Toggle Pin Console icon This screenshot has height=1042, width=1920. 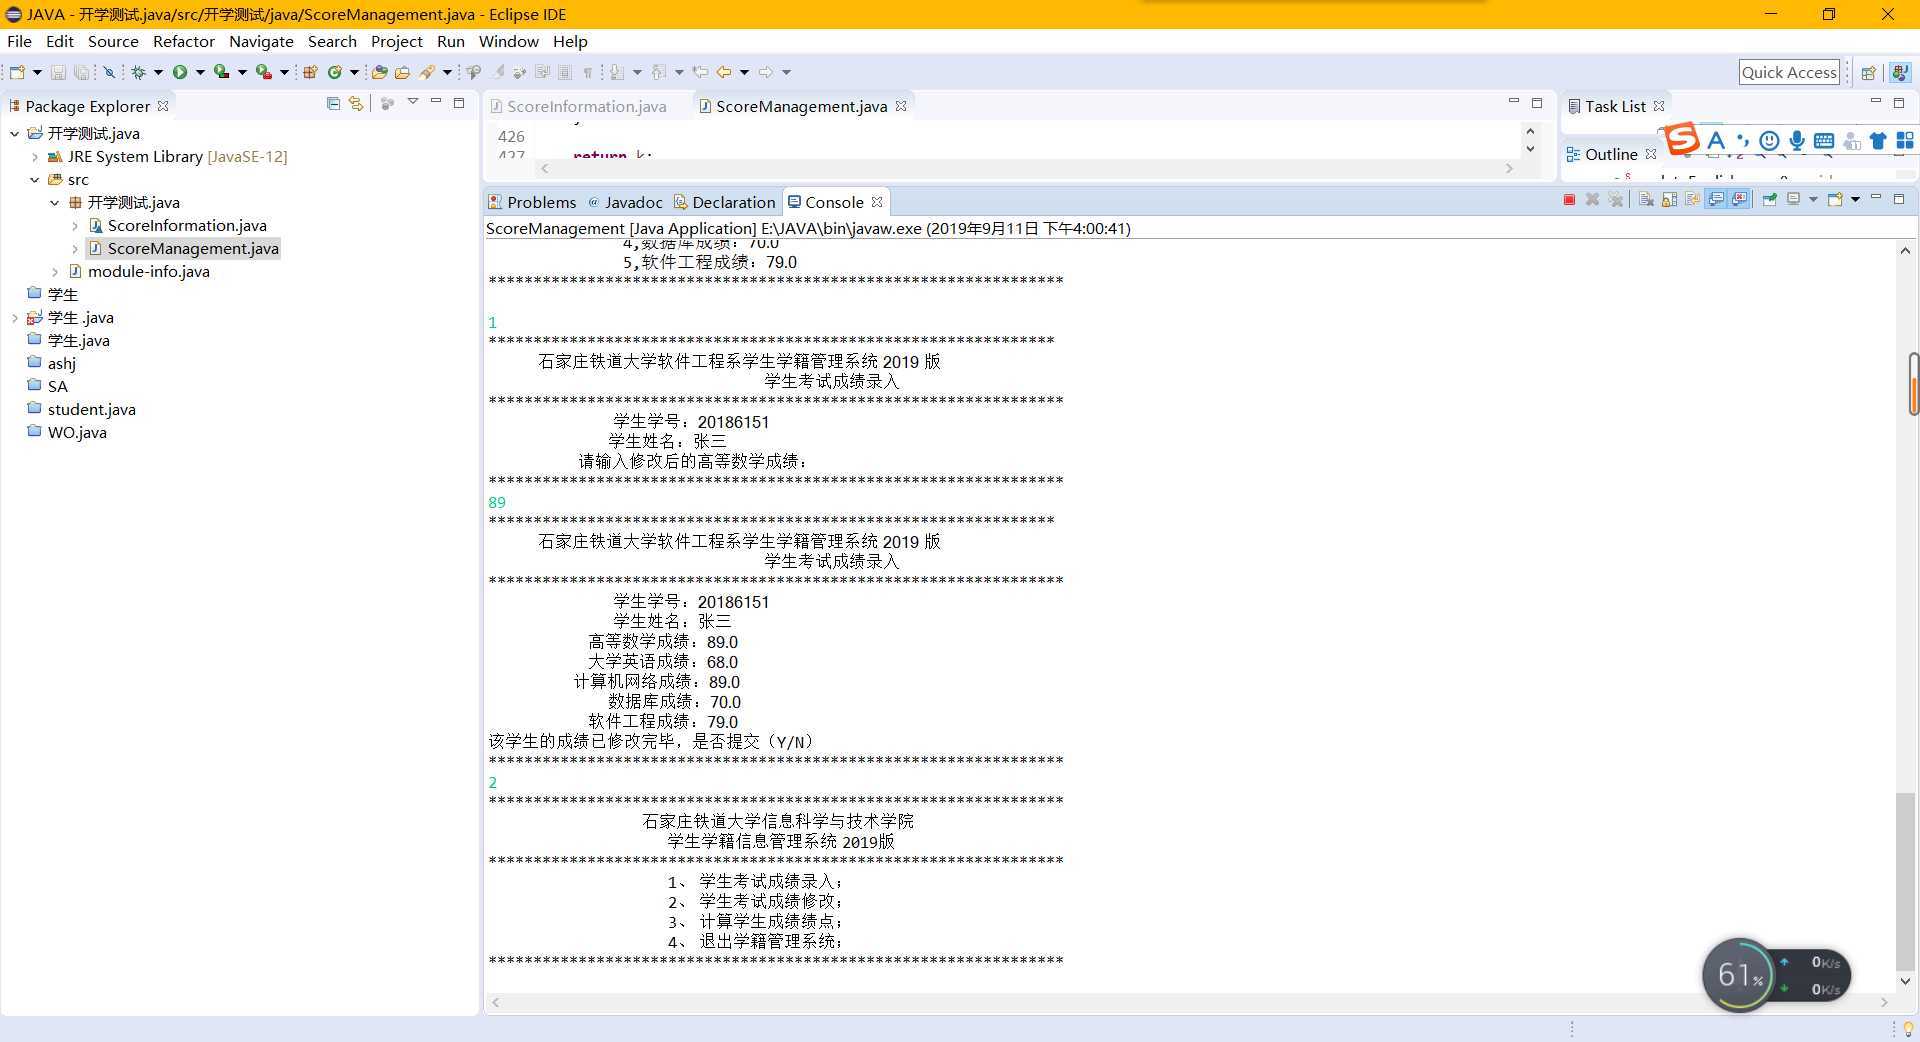point(1769,200)
